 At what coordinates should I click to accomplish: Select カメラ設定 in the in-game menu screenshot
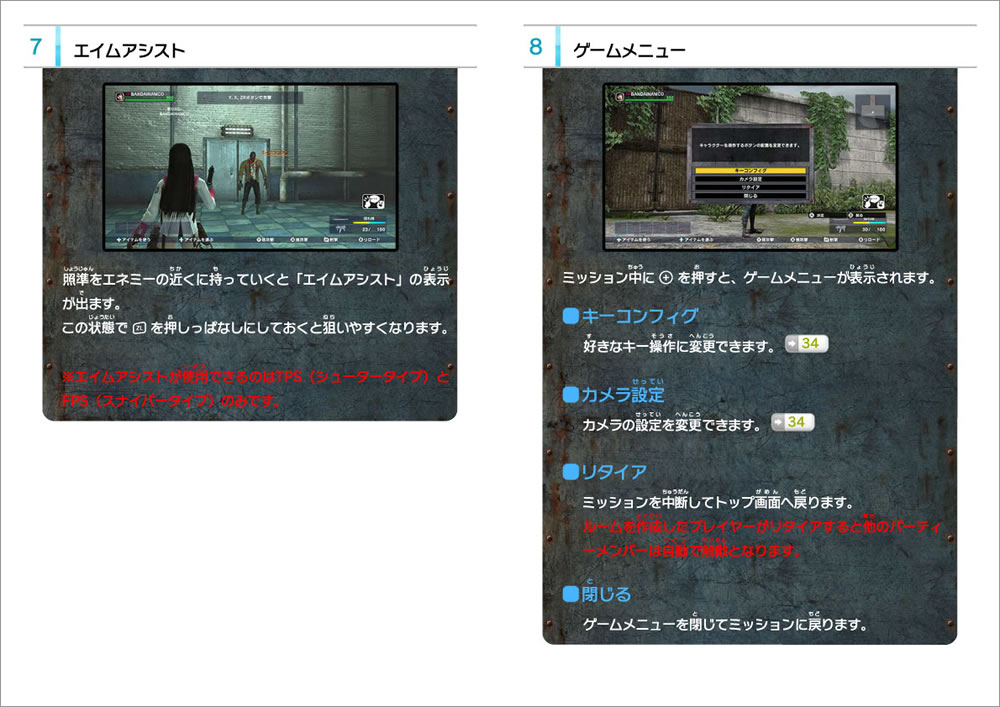751,179
